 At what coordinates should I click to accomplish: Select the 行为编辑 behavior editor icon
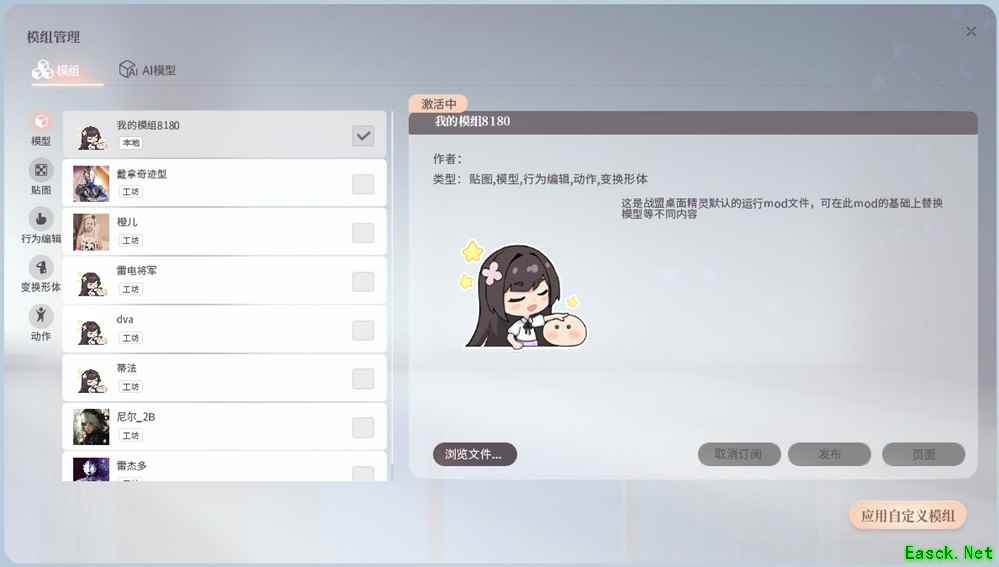coord(41,219)
